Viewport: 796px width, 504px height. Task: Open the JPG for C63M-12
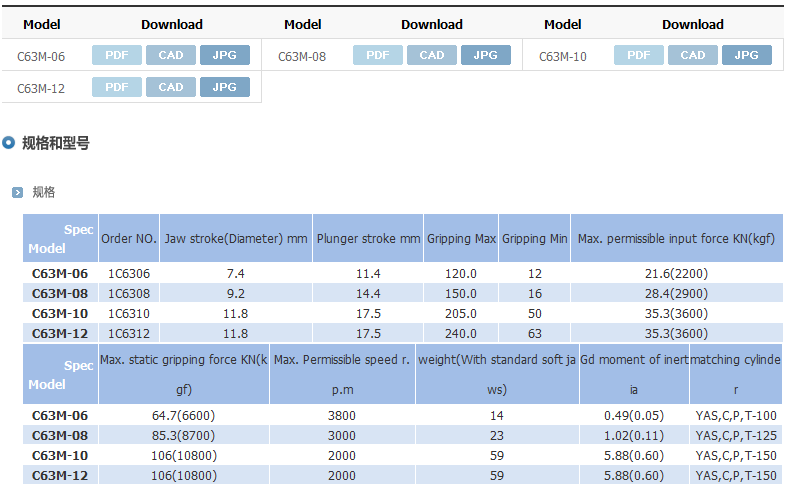tap(225, 87)
